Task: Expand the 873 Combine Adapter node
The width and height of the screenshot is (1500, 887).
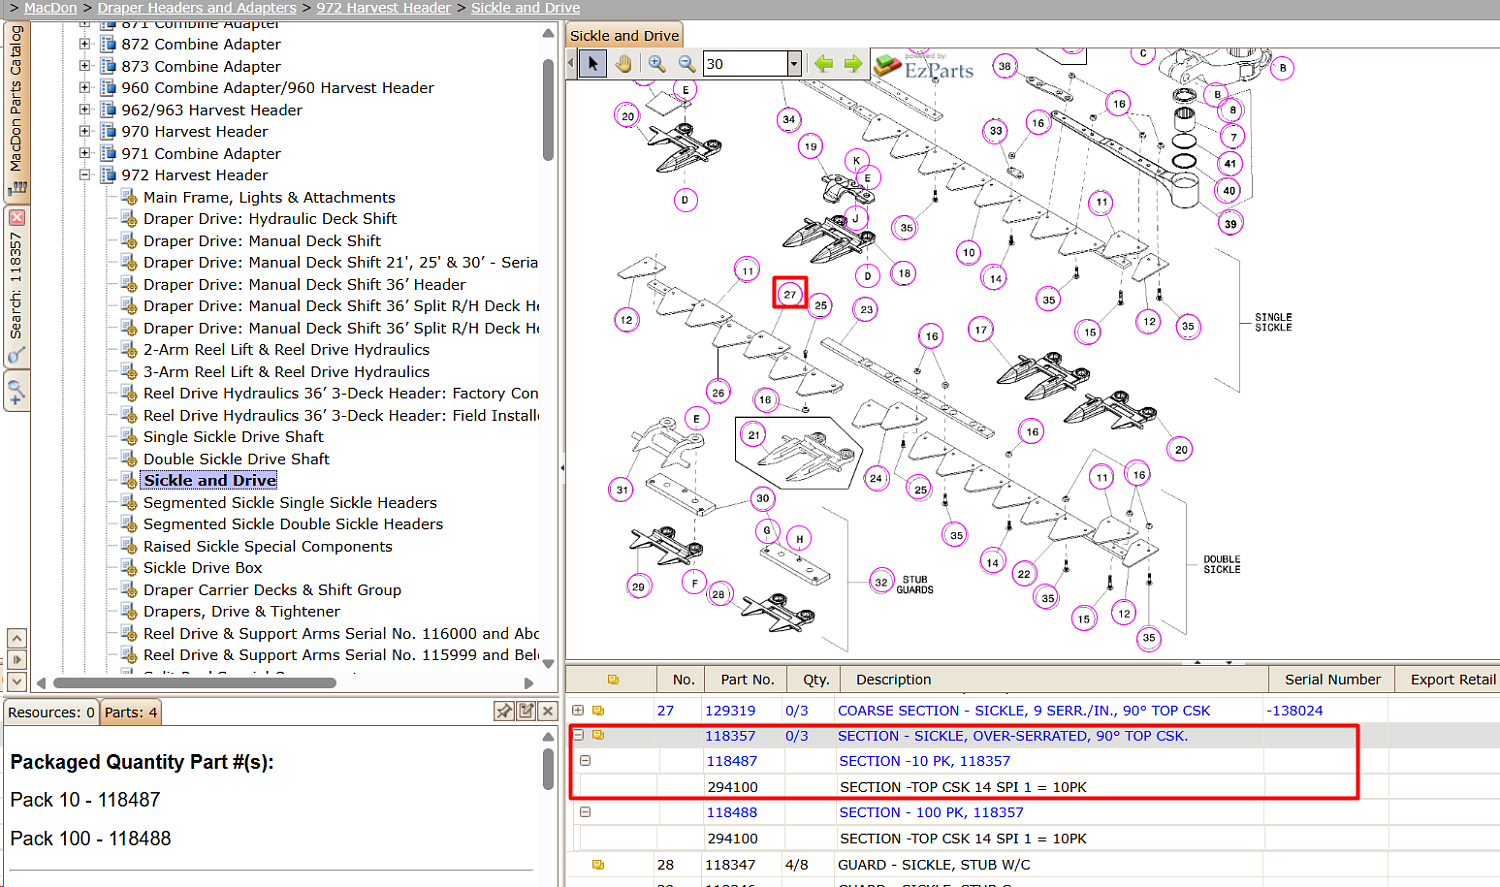Action: (x=85, y=66)
